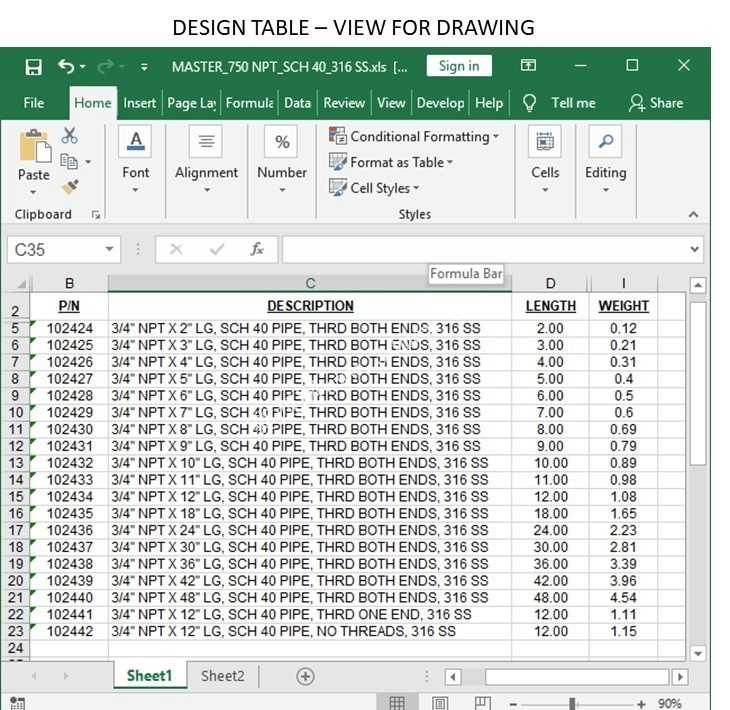The height and width of the screenshot is (710, 730).
Task: Click the Cut scissors icon
Action: (69, 135)
